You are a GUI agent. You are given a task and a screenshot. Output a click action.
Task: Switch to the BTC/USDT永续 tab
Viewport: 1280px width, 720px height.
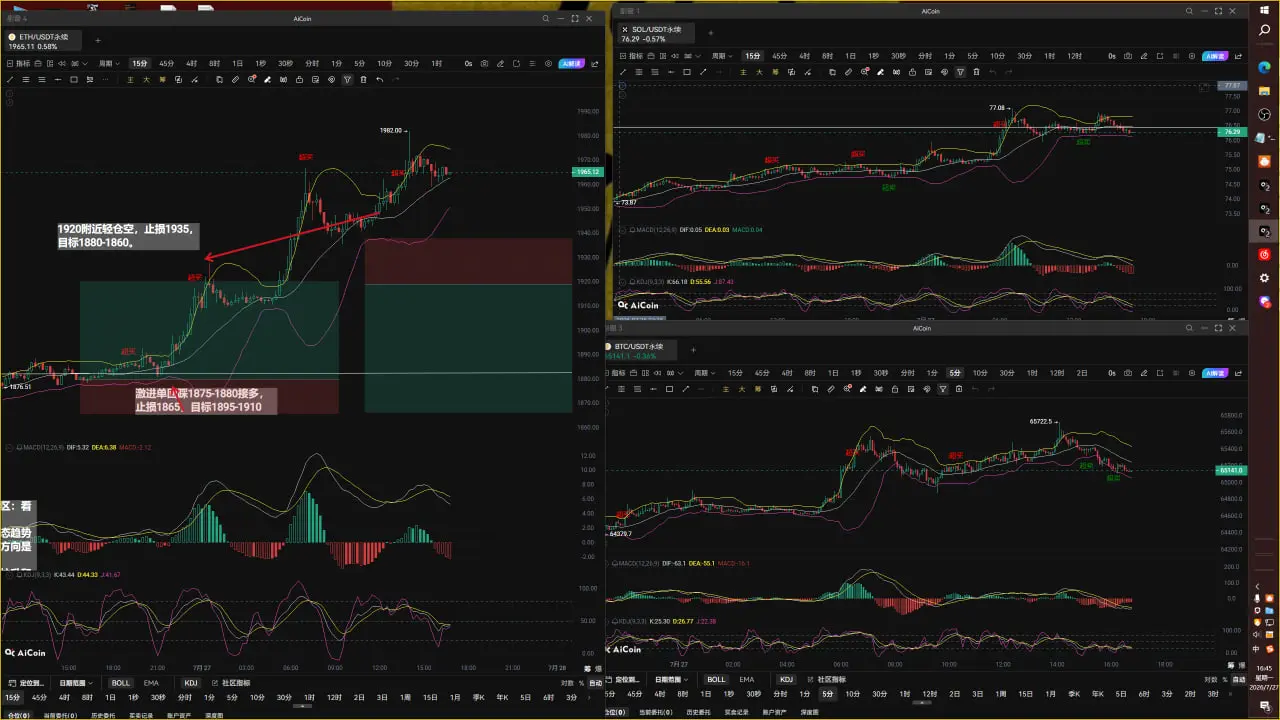639,349
